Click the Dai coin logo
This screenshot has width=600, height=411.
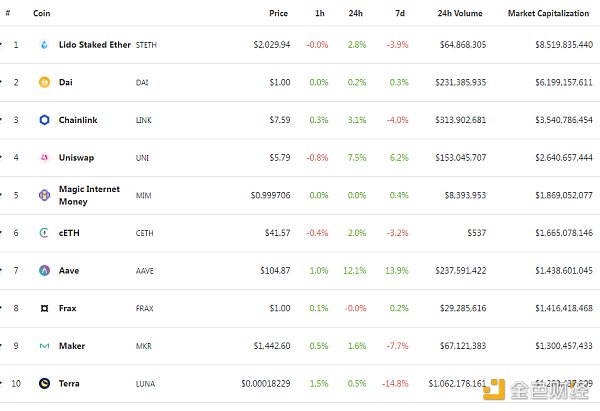(x=44, y=82)
